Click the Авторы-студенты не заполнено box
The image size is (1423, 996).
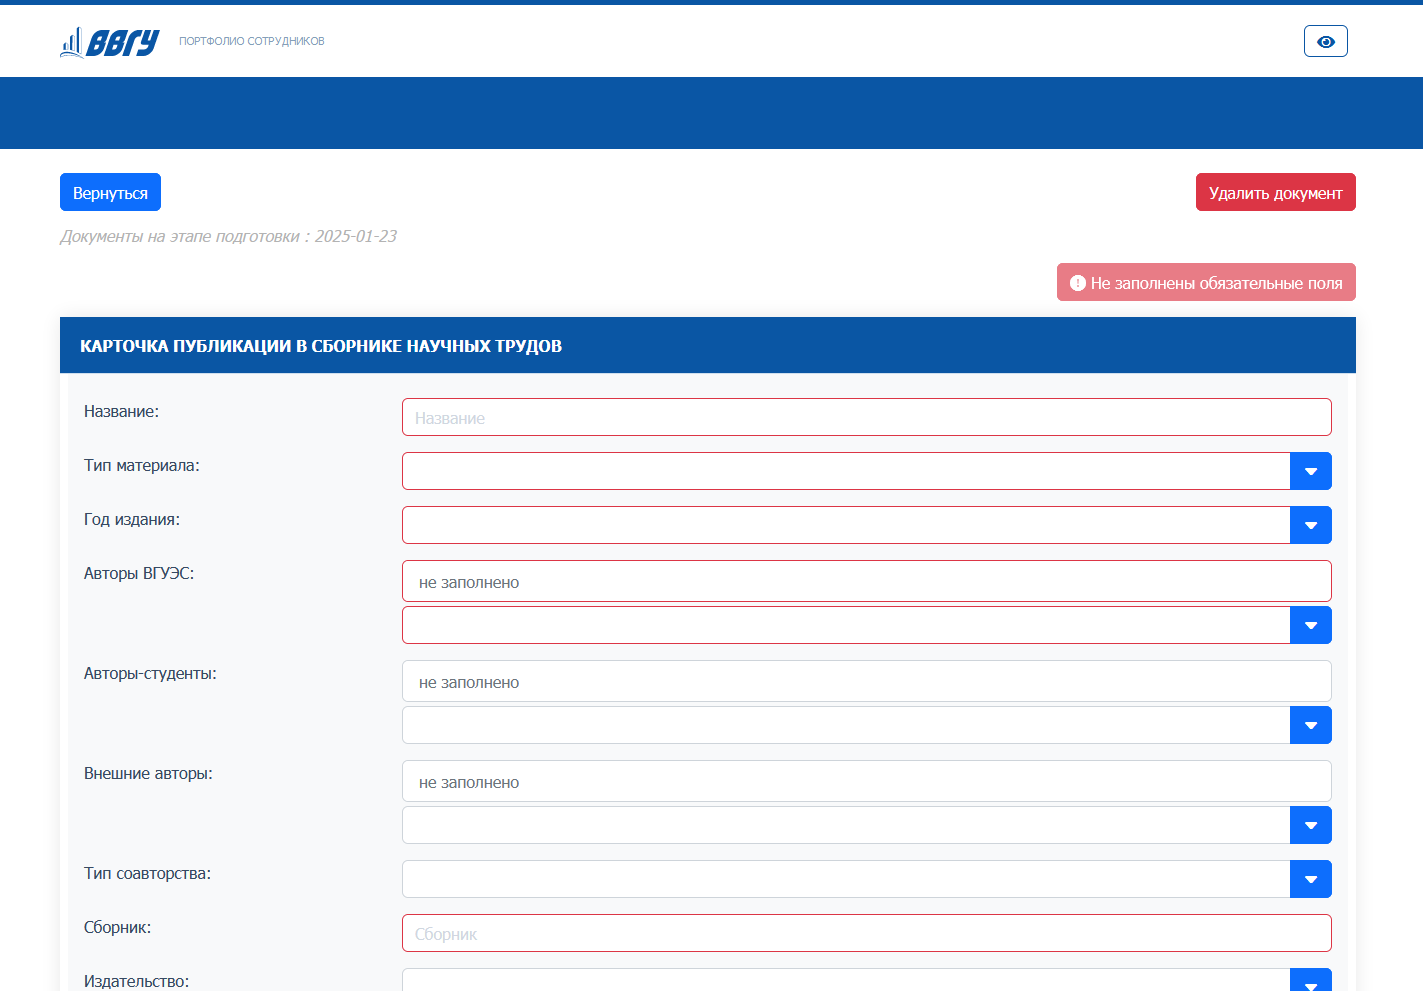tap(866, 681)
